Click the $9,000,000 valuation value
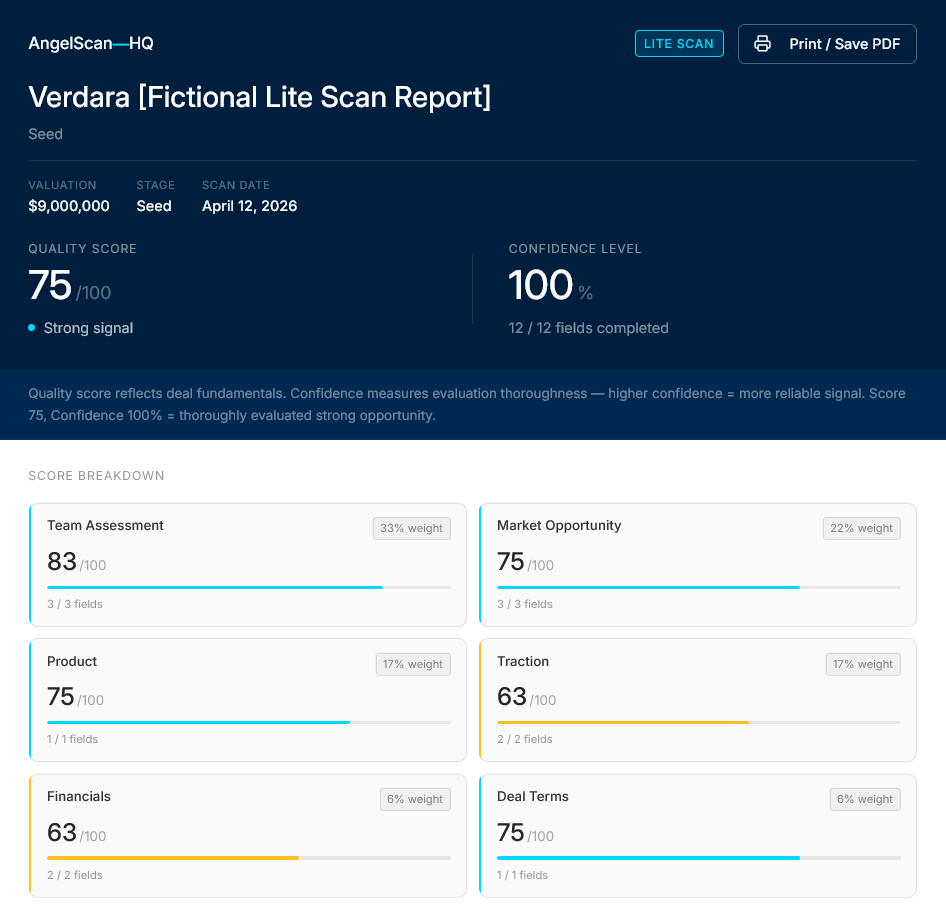 (x=69, y=206)
